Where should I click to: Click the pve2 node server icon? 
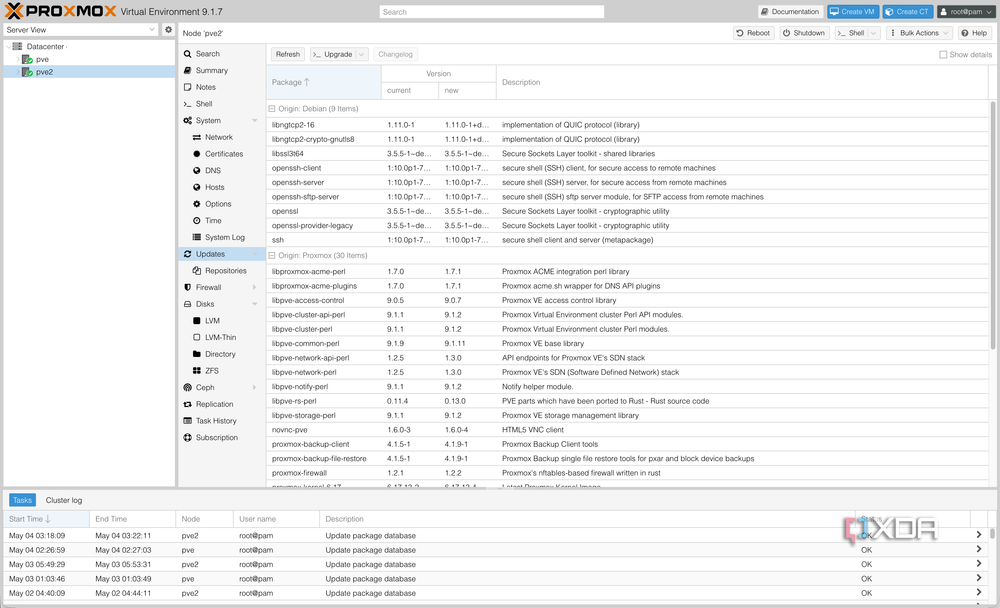pos(27,72)
